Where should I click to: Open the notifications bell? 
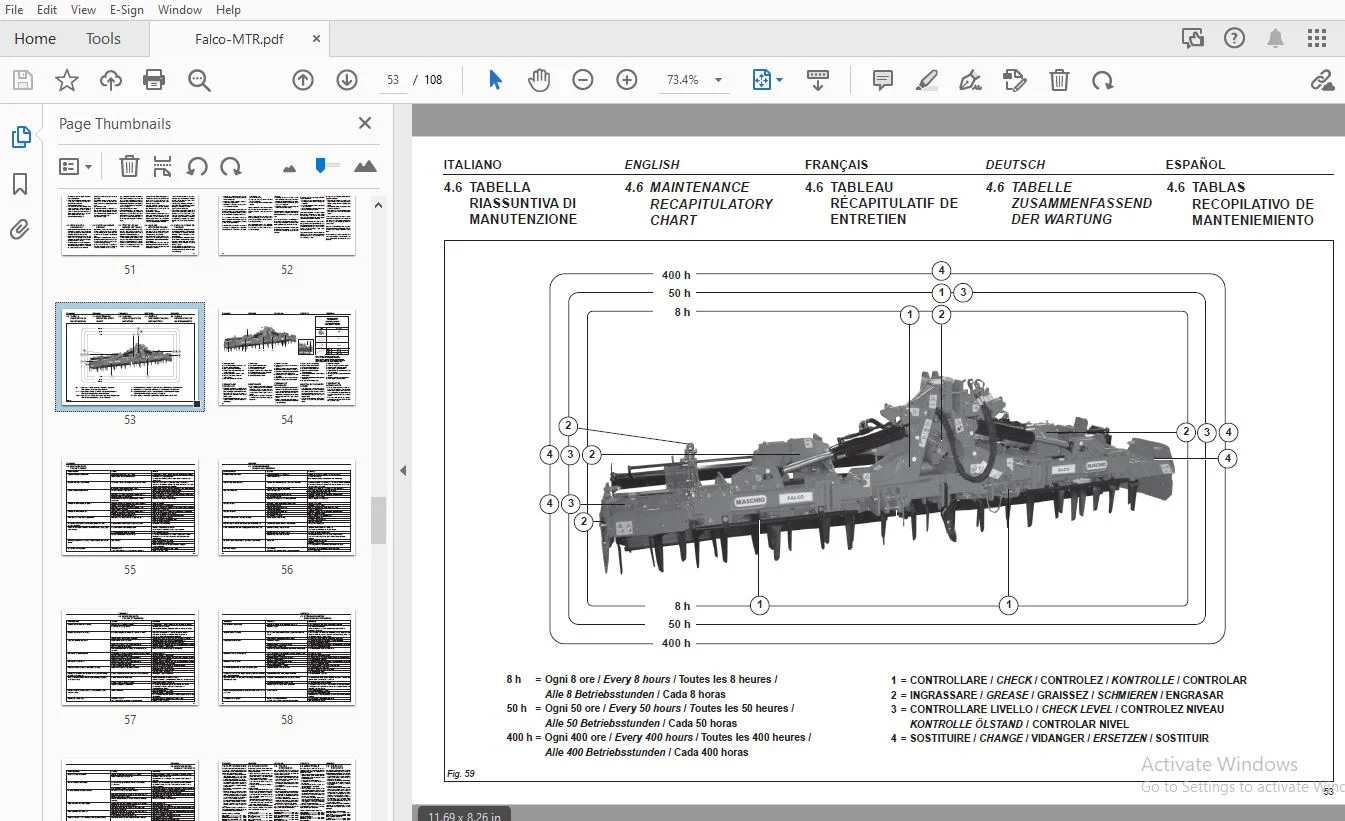coord(1275,39)
